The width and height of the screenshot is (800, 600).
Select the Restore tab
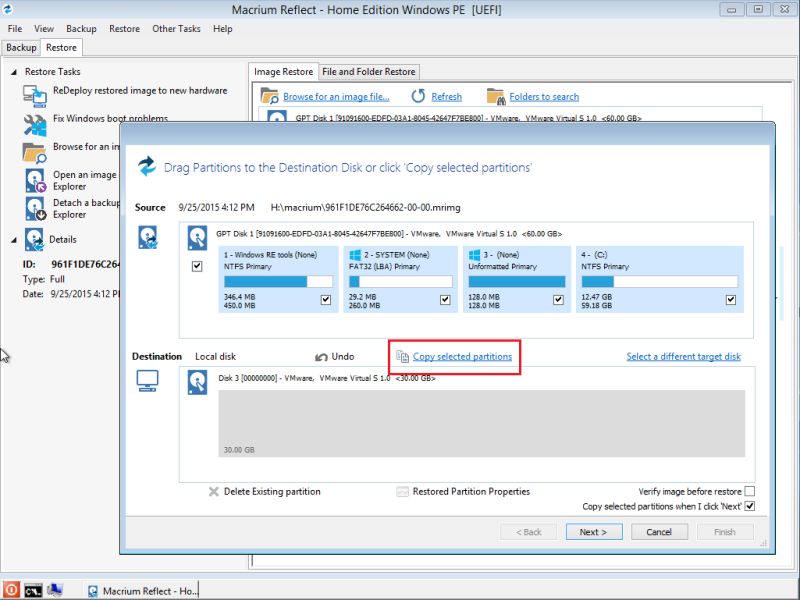61,47
